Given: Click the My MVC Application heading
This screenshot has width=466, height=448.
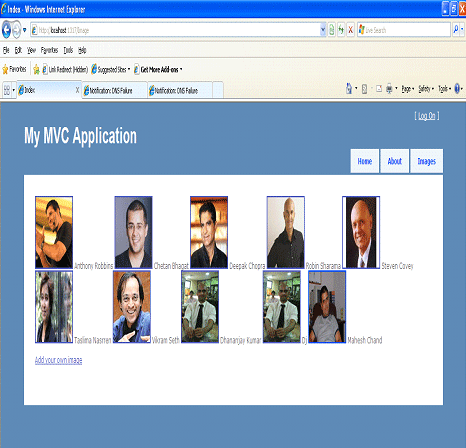Looking at the screenshot, I should pos(80,136).
